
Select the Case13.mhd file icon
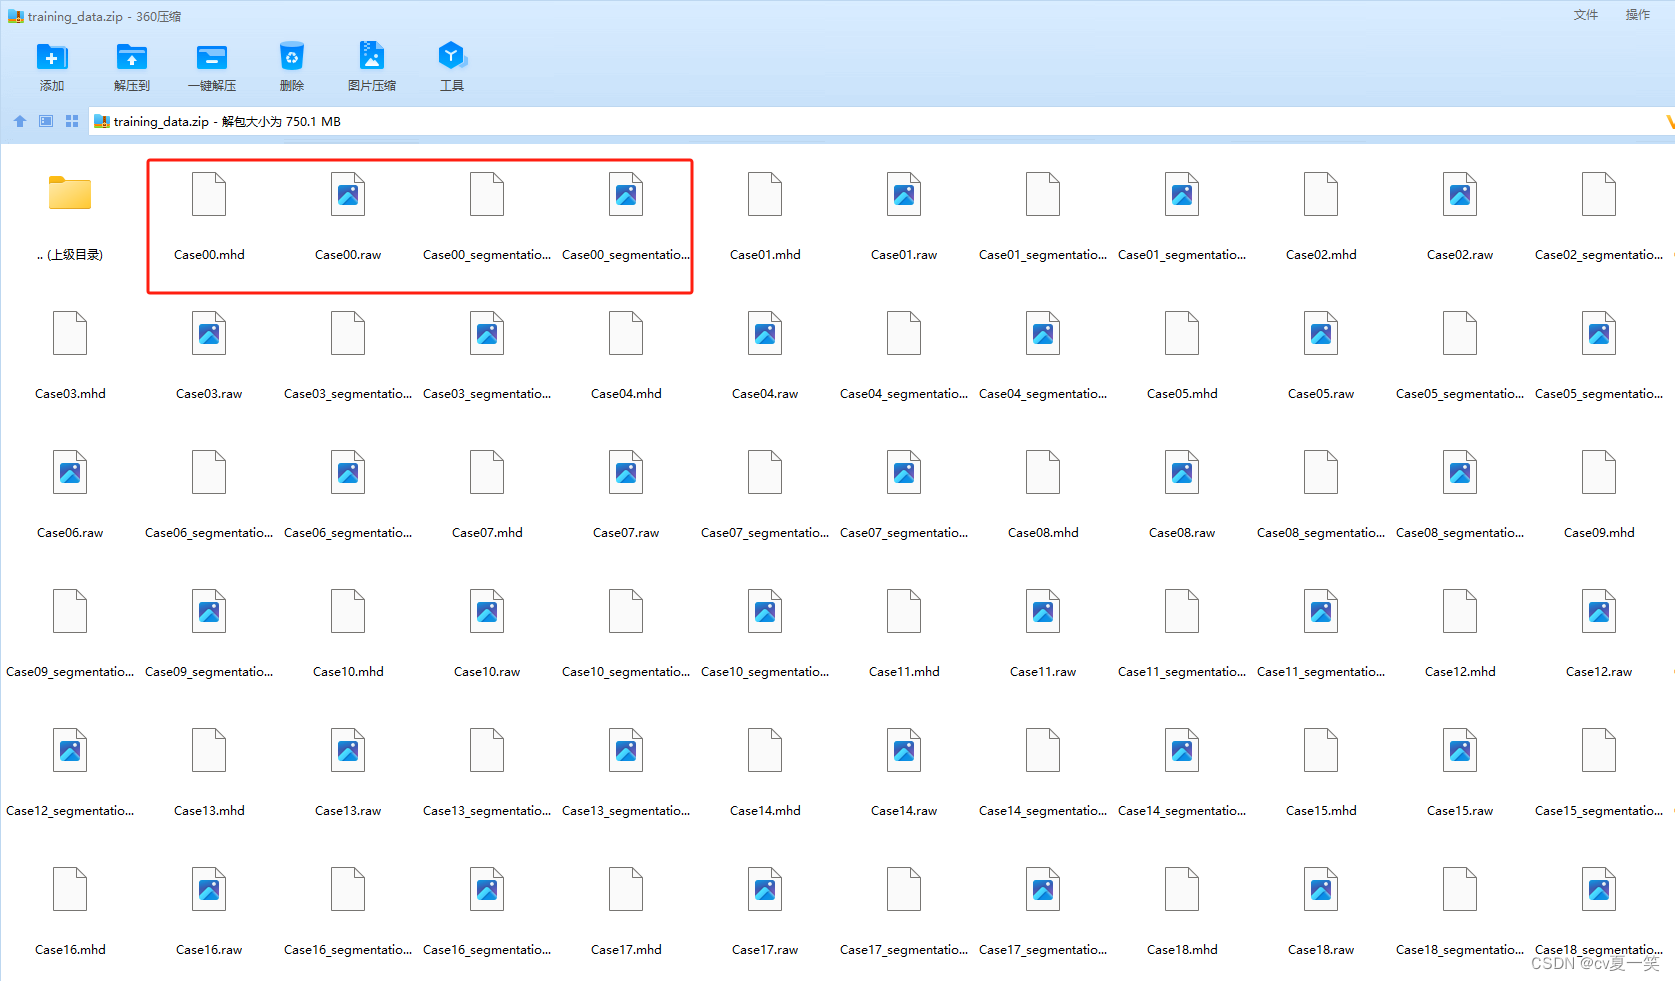pos(209,750)
